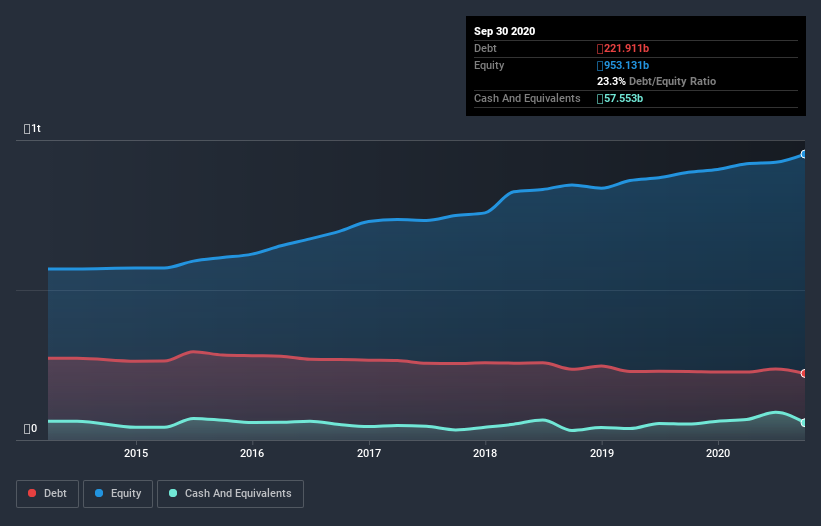Click the 0 y-axis label

(x=30, y=429)
